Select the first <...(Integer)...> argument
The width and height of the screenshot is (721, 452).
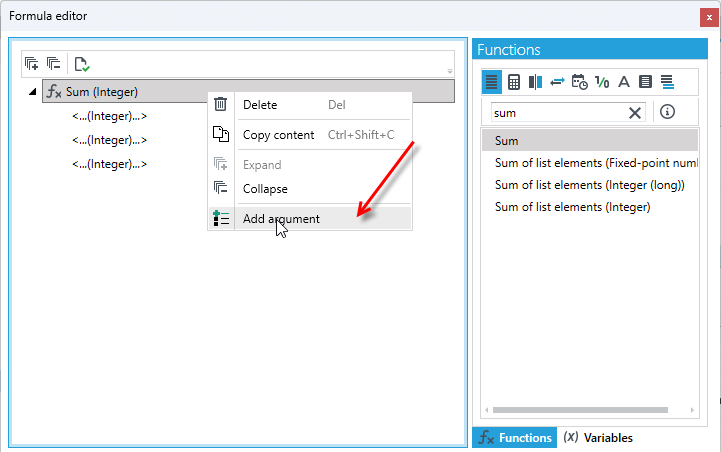[x=109, y=116]
